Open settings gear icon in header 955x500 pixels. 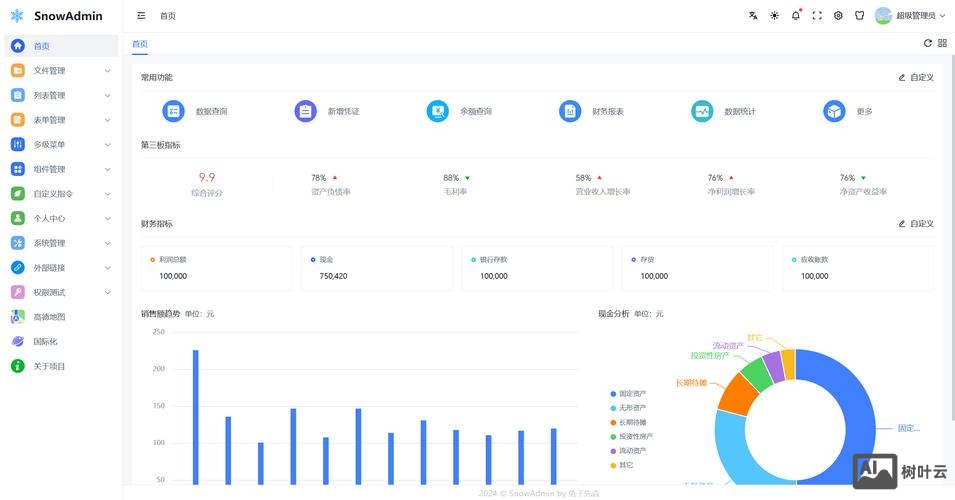tap(839, 16)
